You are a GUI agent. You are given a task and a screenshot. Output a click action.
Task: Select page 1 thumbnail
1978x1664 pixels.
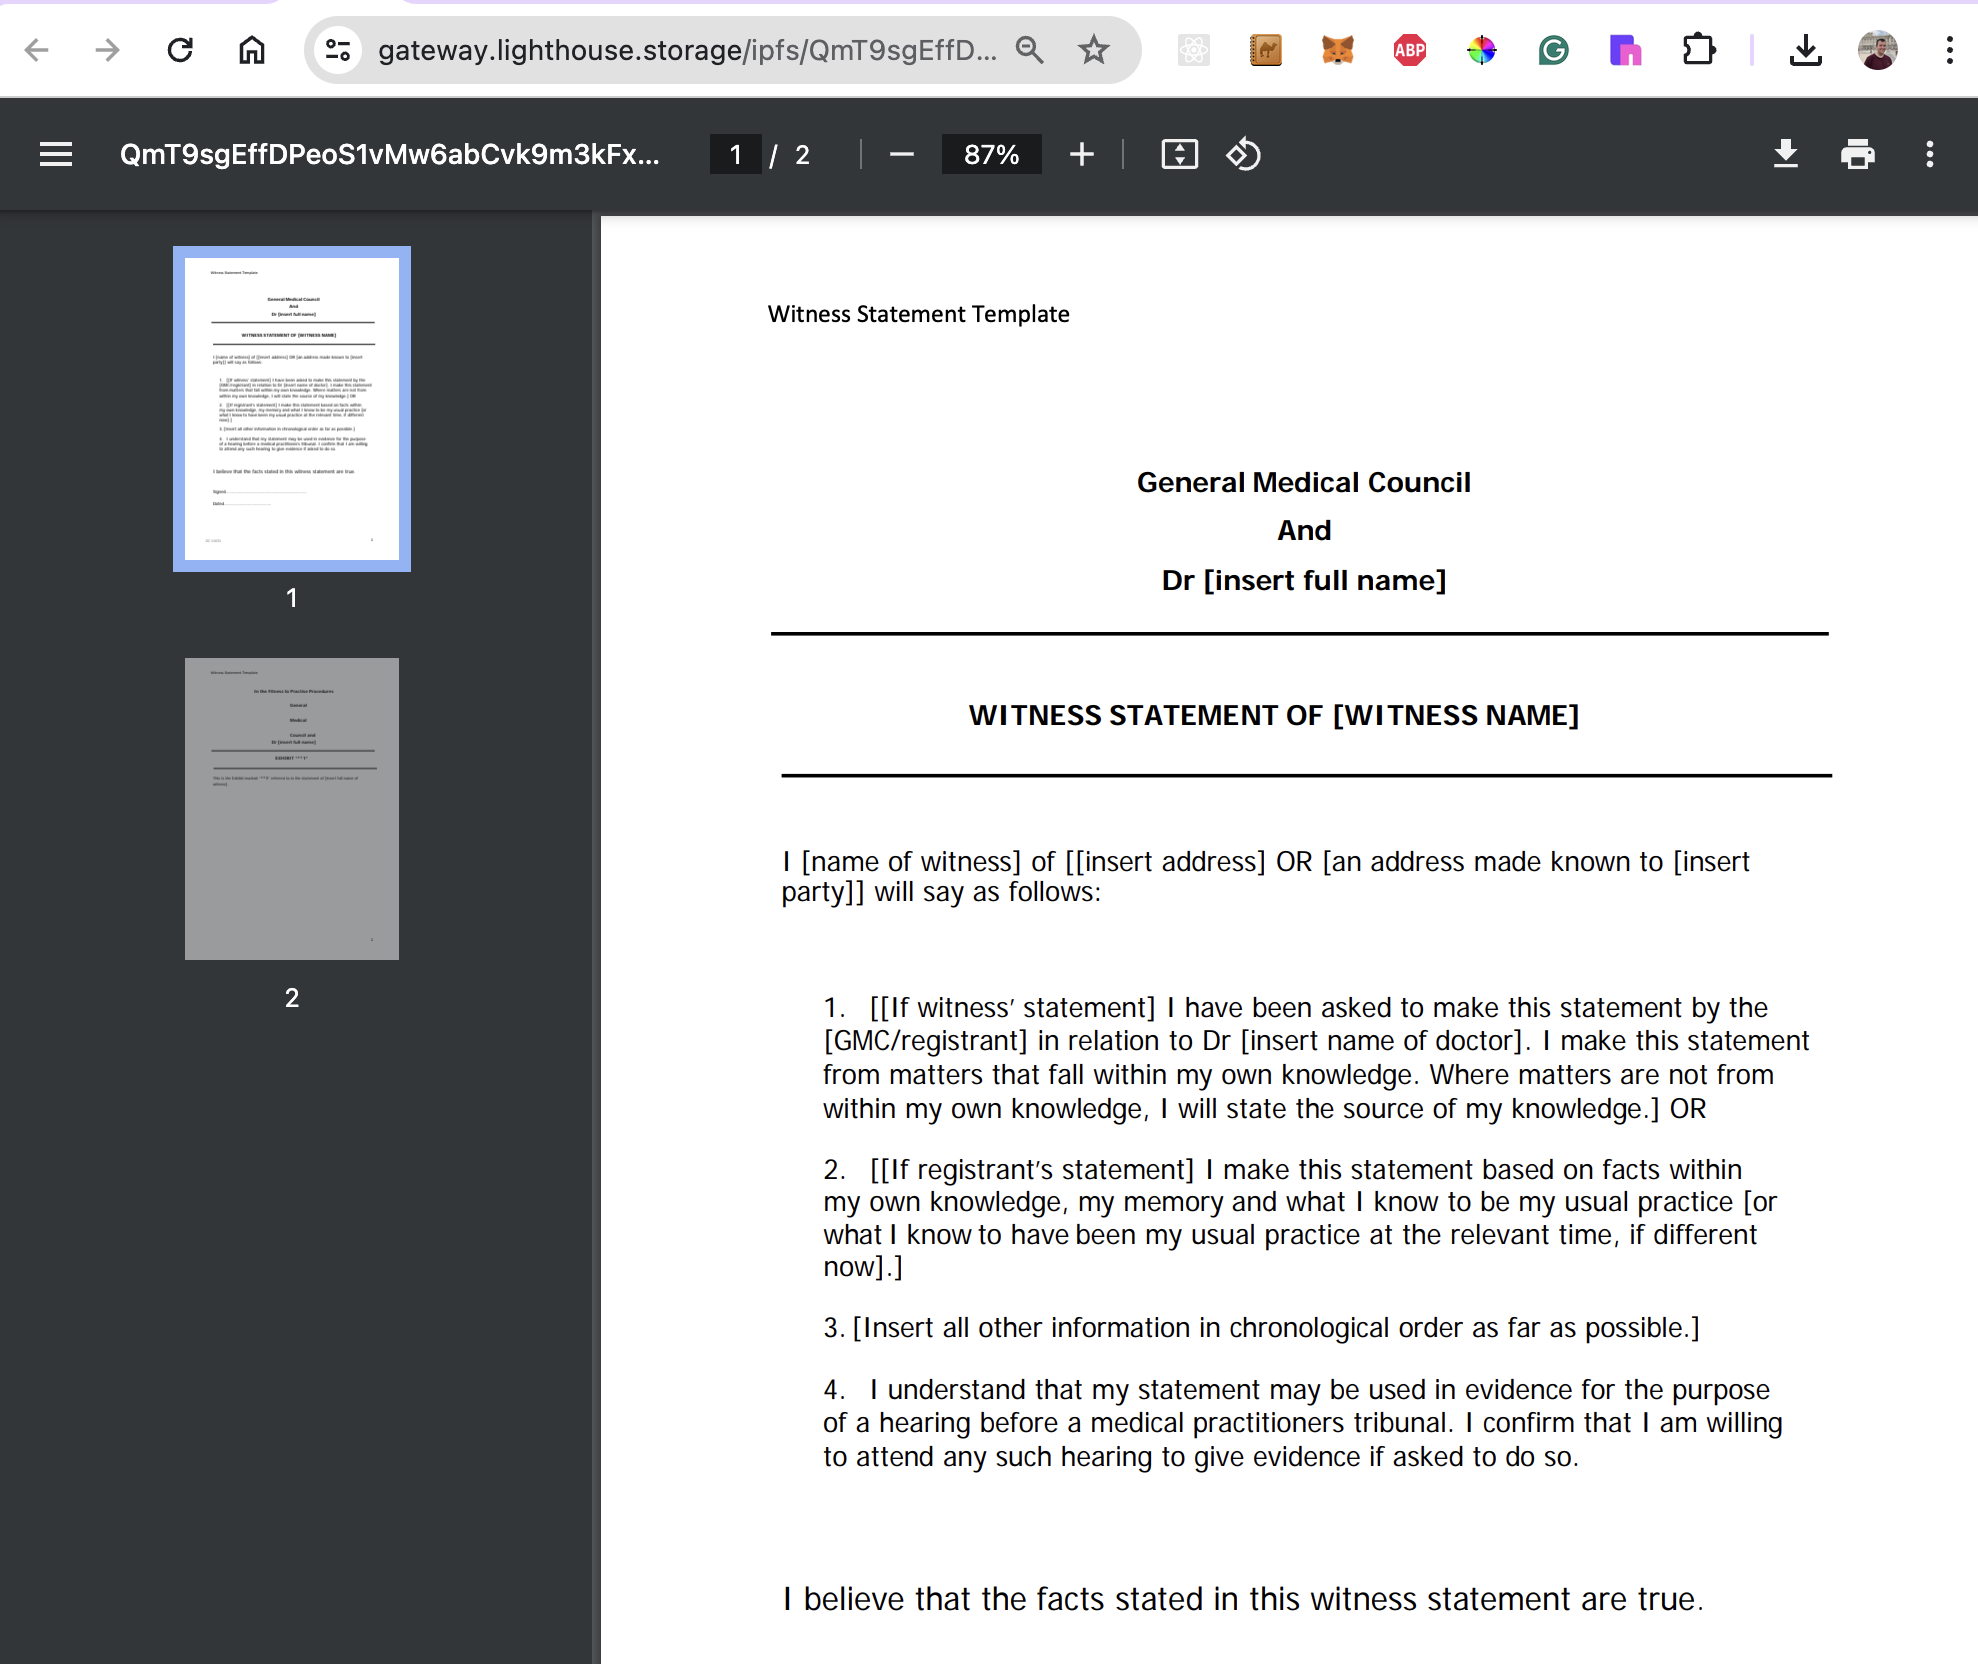[291, 408]
